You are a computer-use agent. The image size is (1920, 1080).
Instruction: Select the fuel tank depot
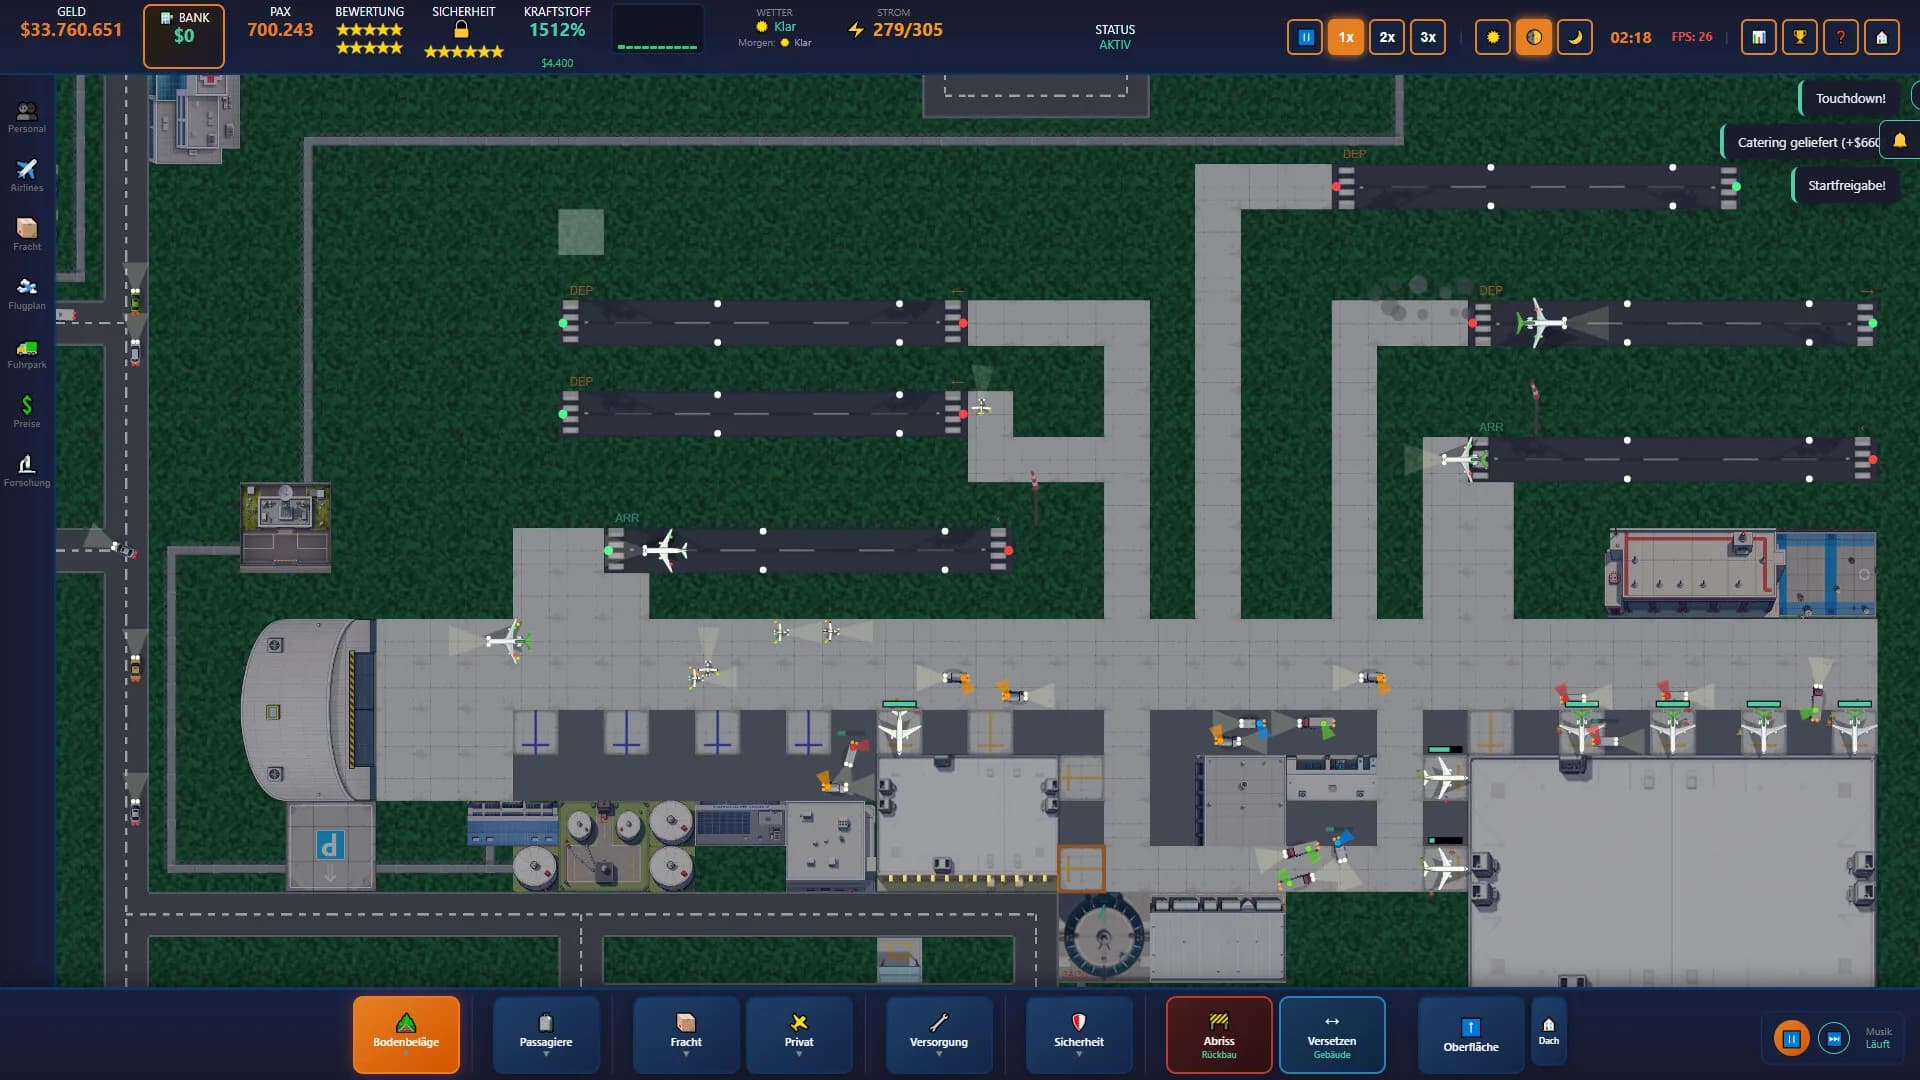[604, 846]
